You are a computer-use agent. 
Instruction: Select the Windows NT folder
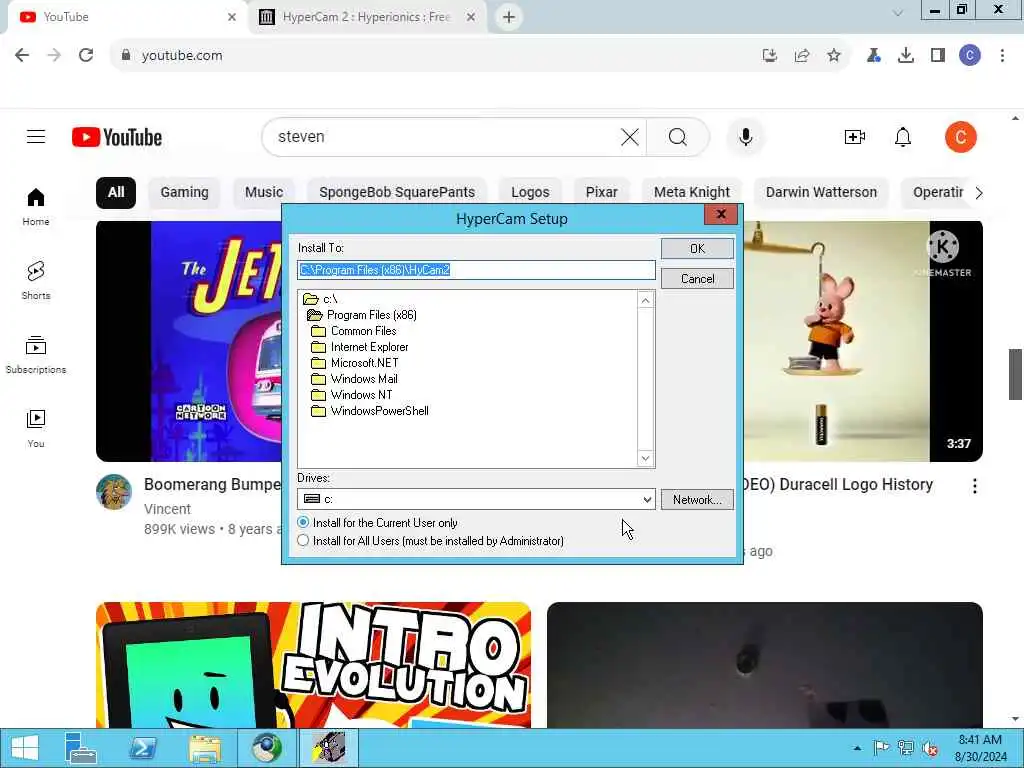tap(352, 395)
